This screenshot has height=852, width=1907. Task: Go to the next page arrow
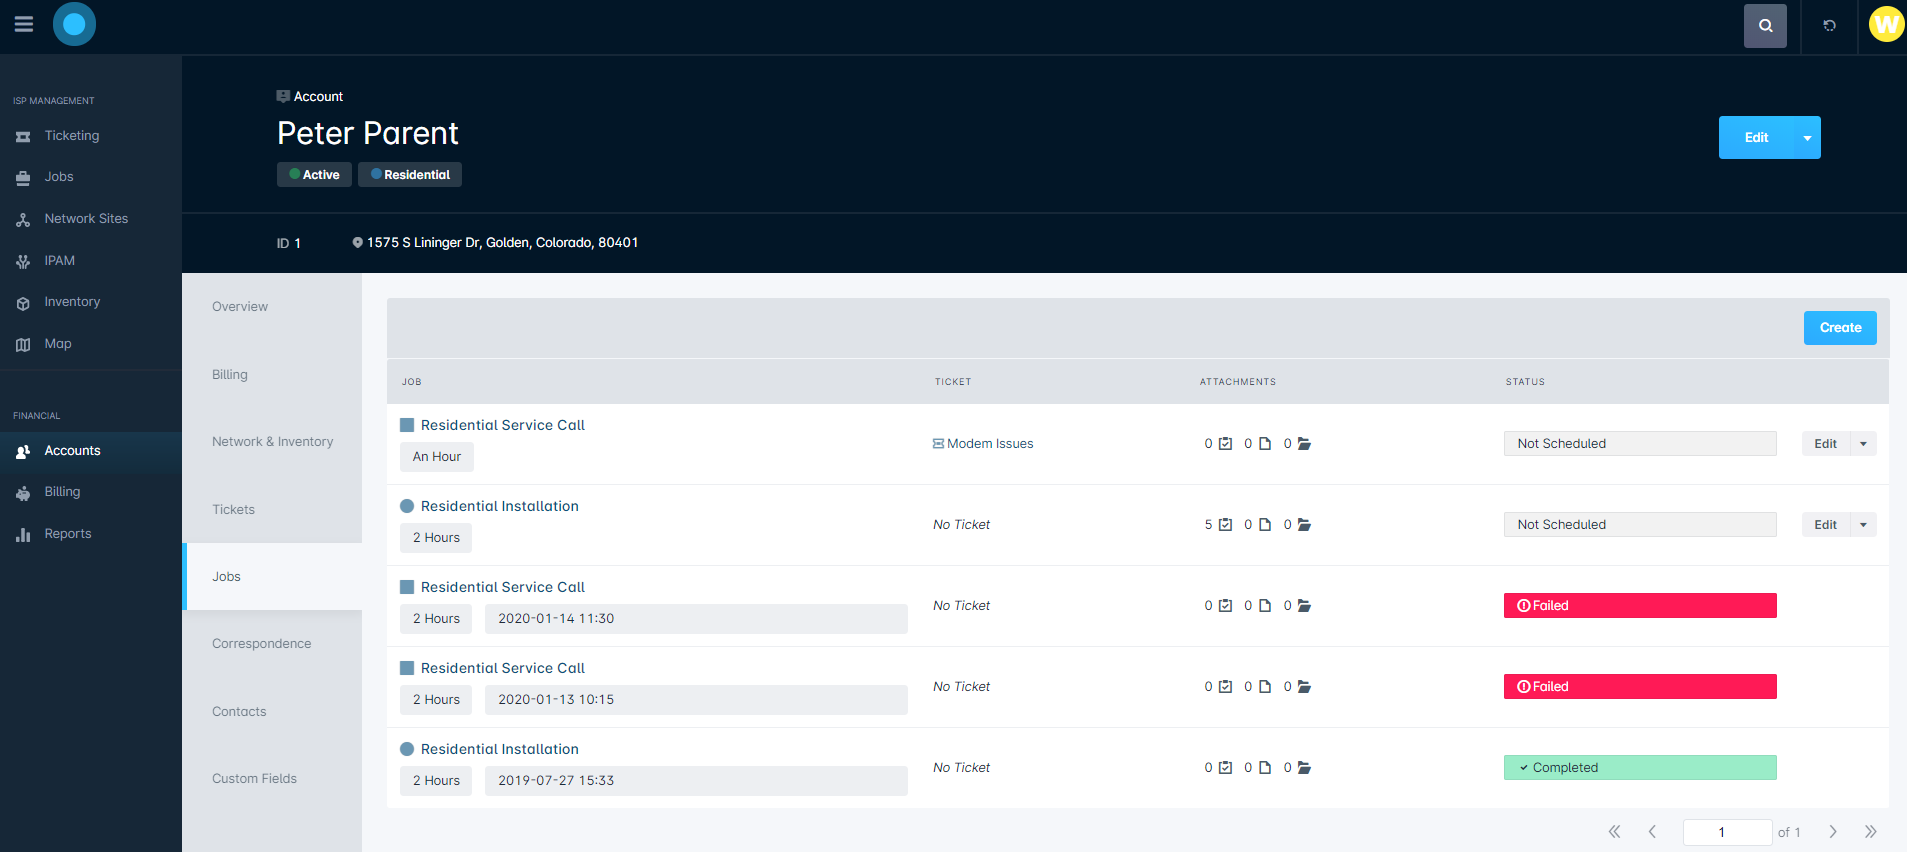pyautogui.click(x=1833, y=832)
